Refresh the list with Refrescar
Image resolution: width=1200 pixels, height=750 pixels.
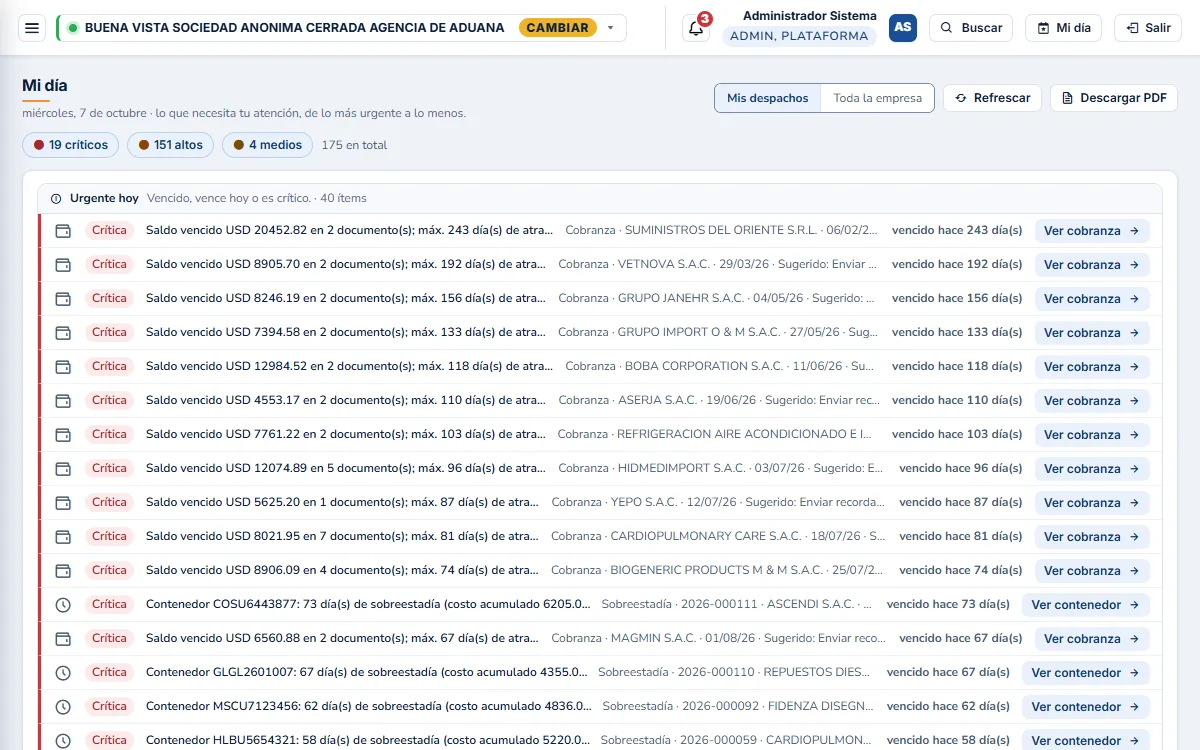tap(993, 98)
